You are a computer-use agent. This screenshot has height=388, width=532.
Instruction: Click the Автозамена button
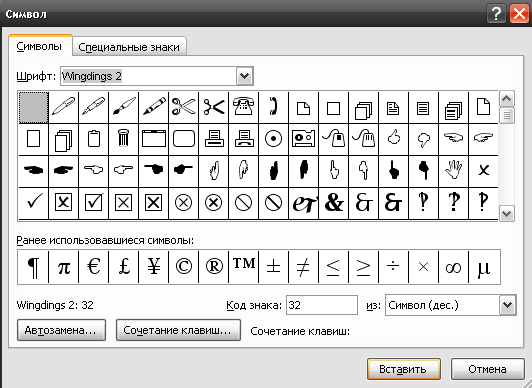(x=61, y=330)
